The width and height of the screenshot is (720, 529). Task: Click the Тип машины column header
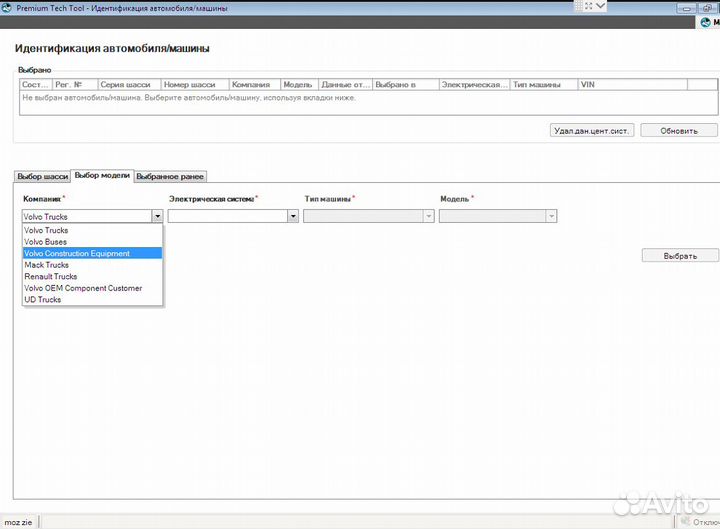pyautogui.click(x=544, y=84)
